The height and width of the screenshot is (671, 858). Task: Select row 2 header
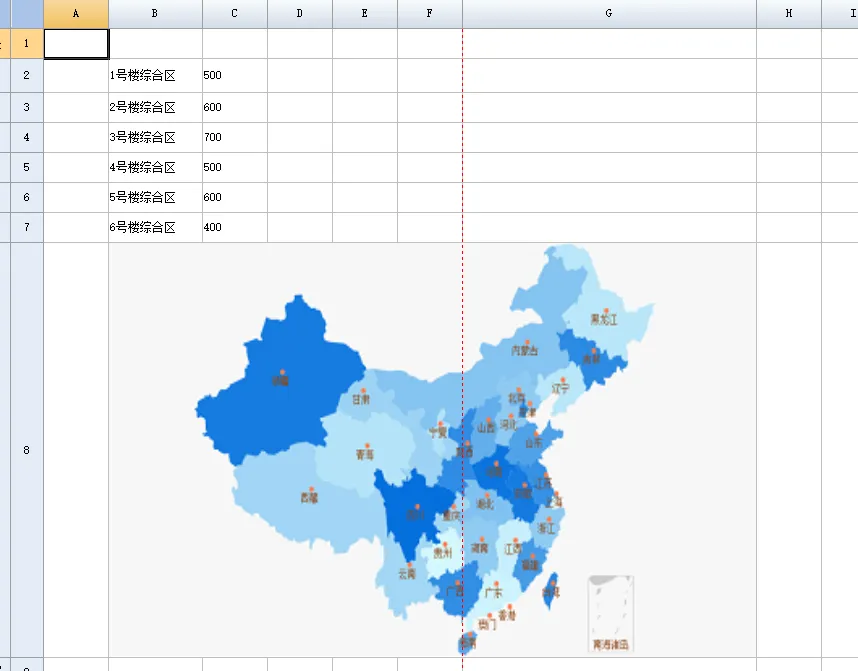[x=26, y=75]
